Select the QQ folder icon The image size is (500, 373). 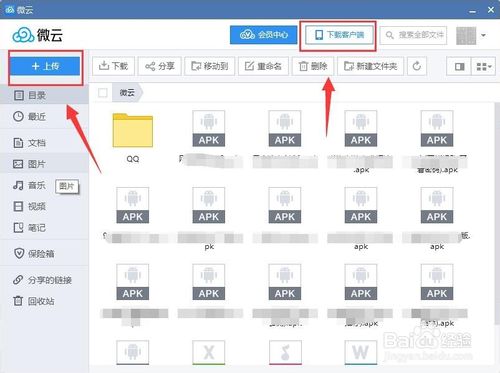pos(133,130)
